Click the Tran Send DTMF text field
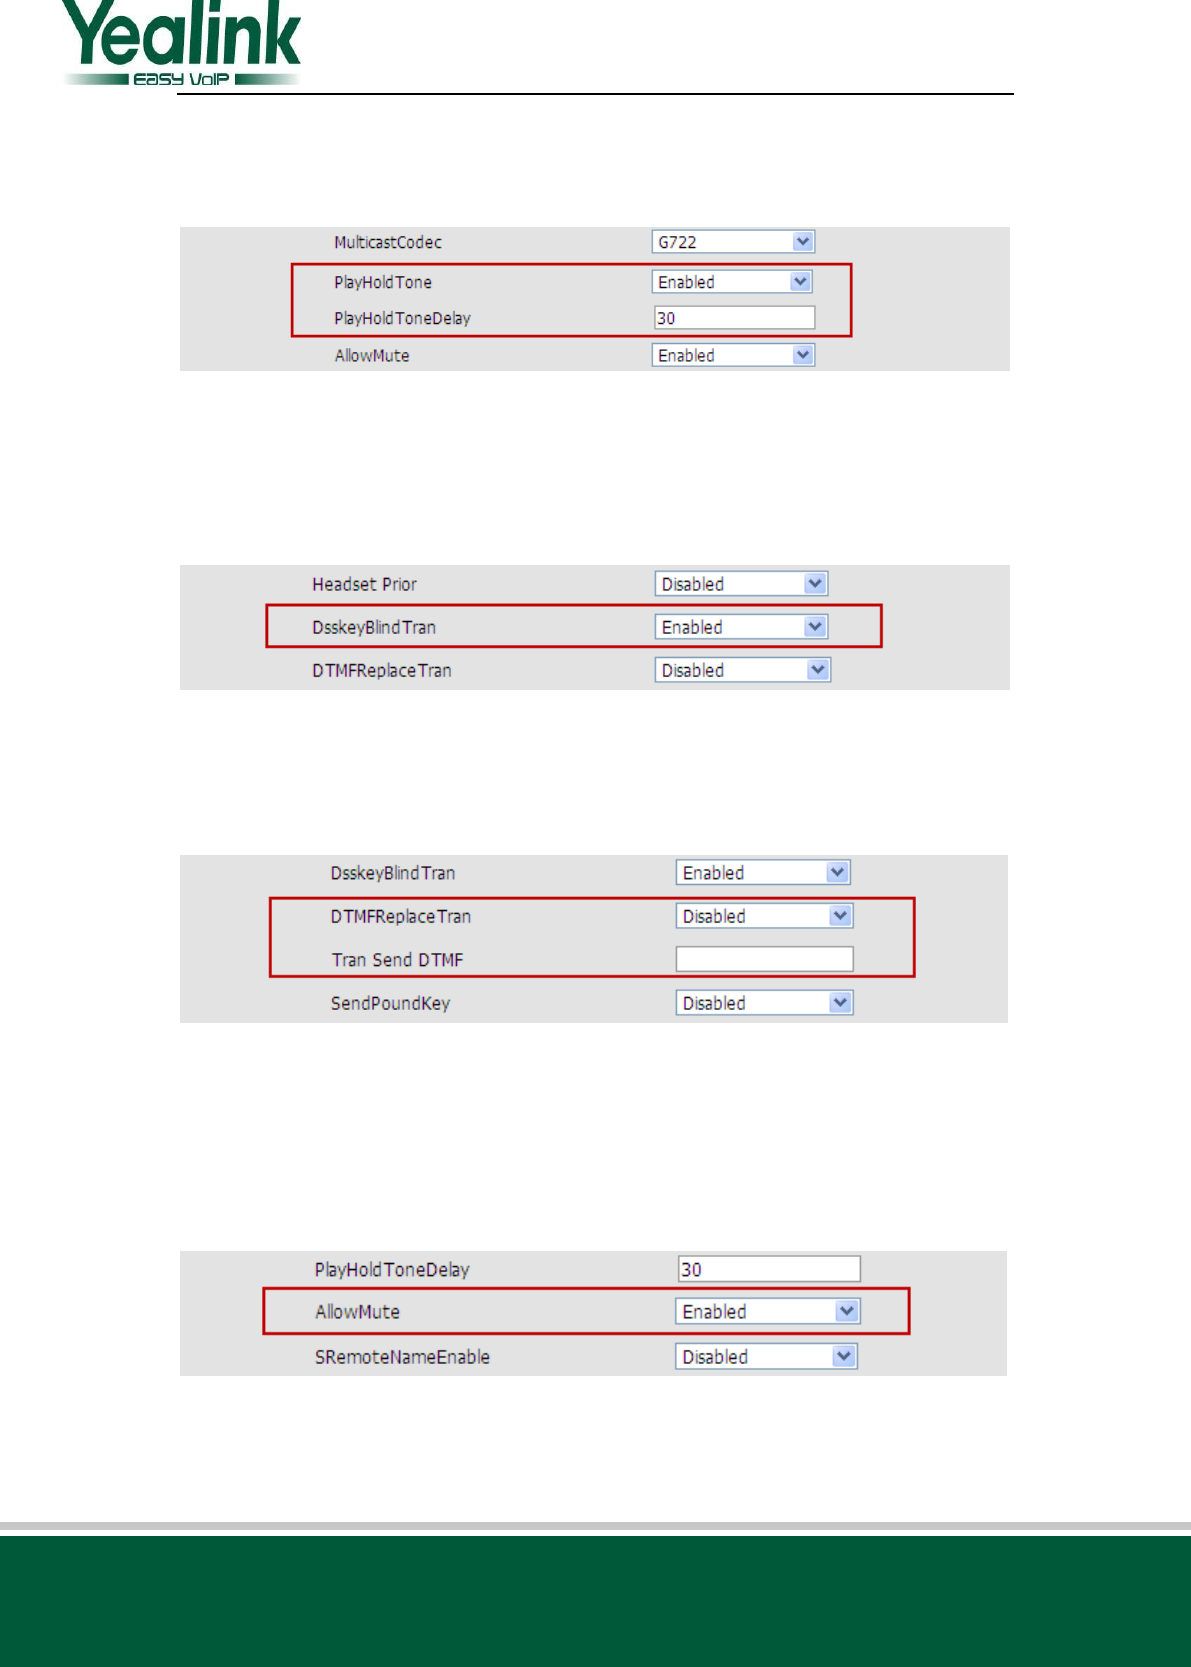The height and width of the screenshot is (1667, 1191). (x=764, y=960)
